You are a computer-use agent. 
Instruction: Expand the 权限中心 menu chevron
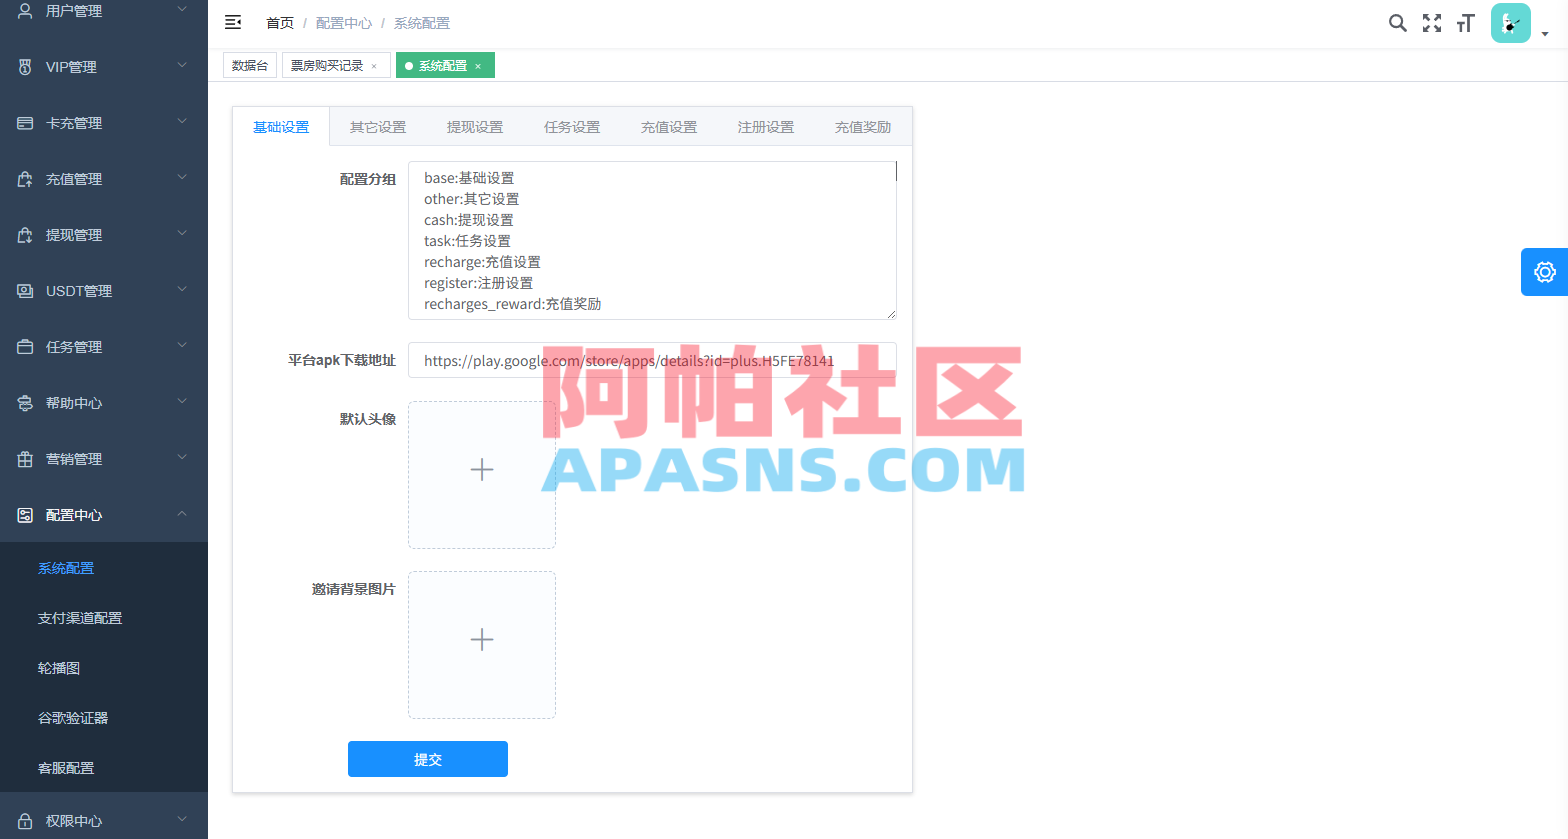point(182,820)
